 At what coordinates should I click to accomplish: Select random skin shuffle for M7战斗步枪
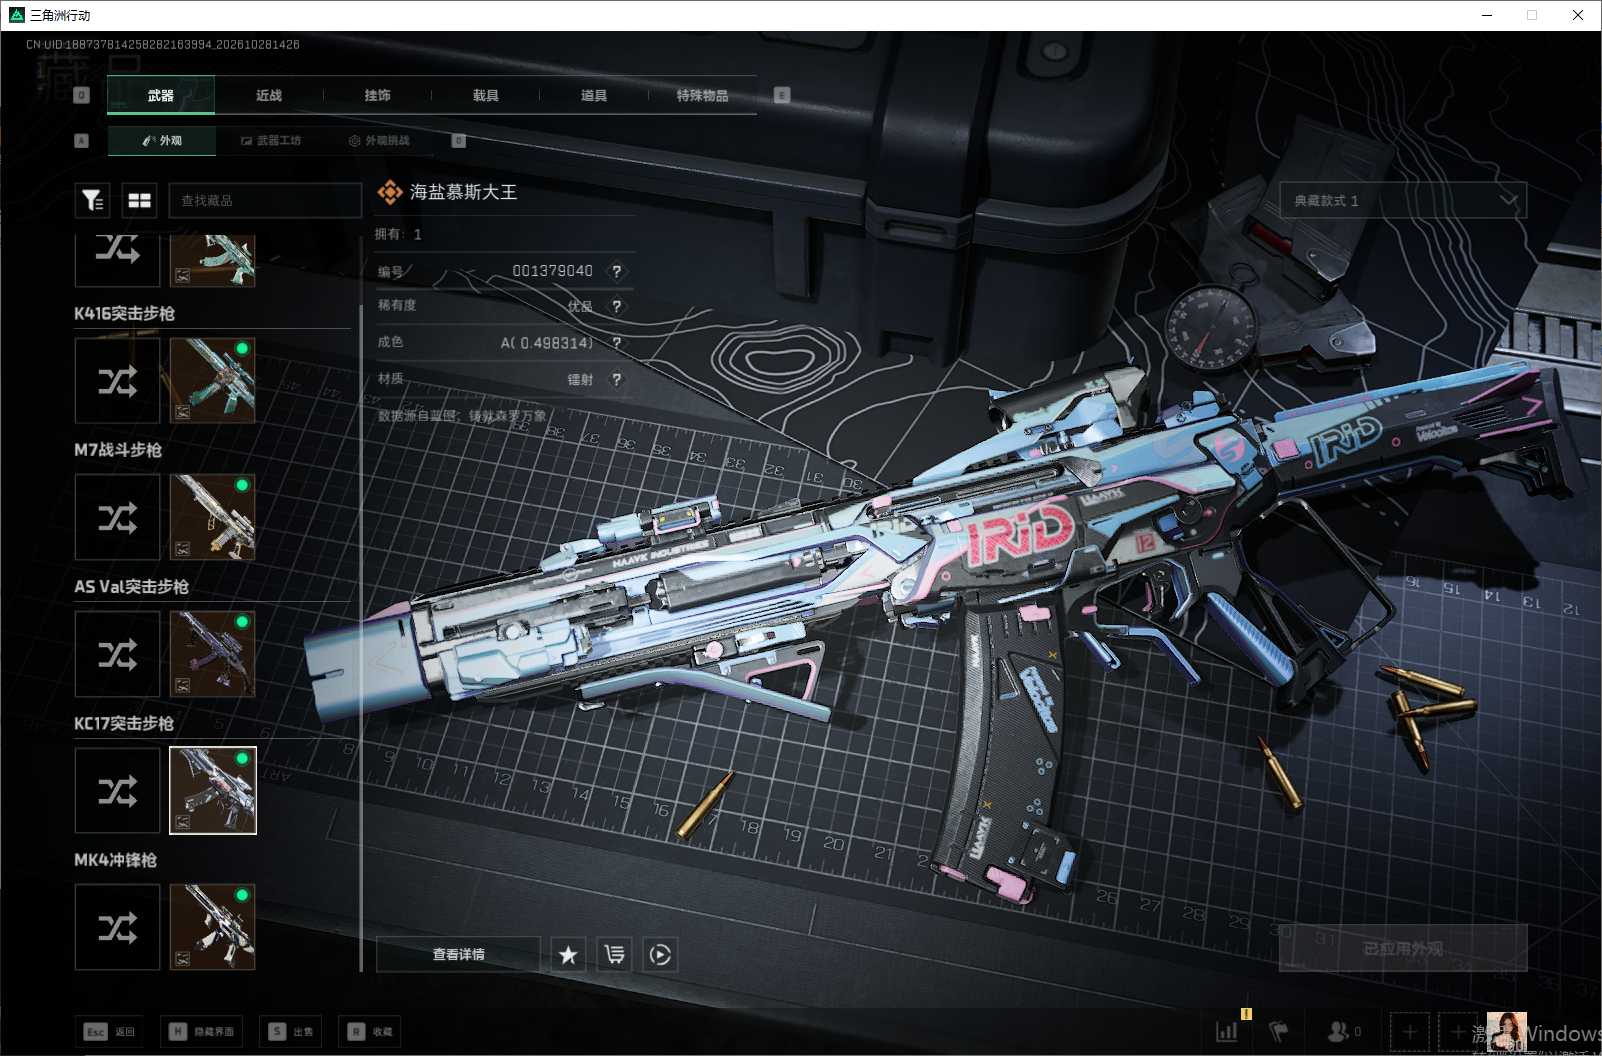[118, 517]
